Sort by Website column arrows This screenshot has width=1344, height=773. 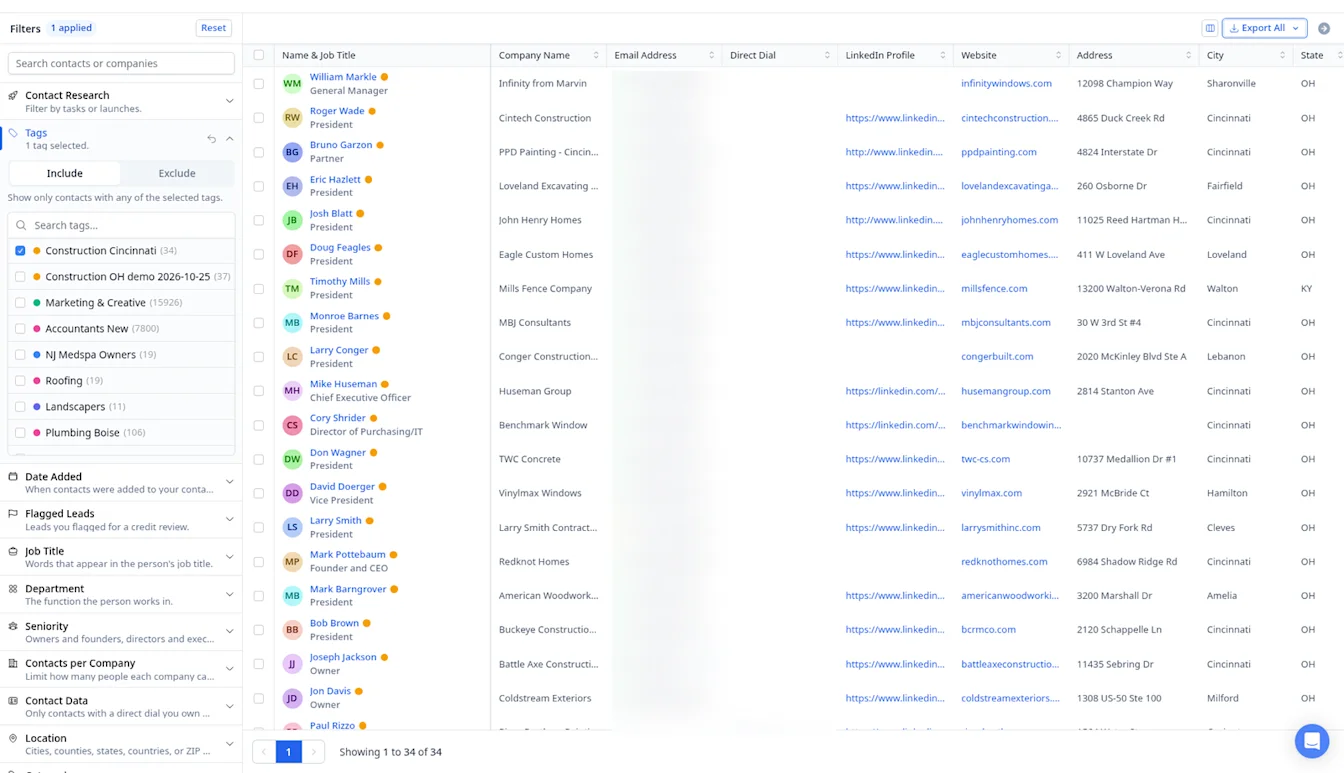point(1058,55)
